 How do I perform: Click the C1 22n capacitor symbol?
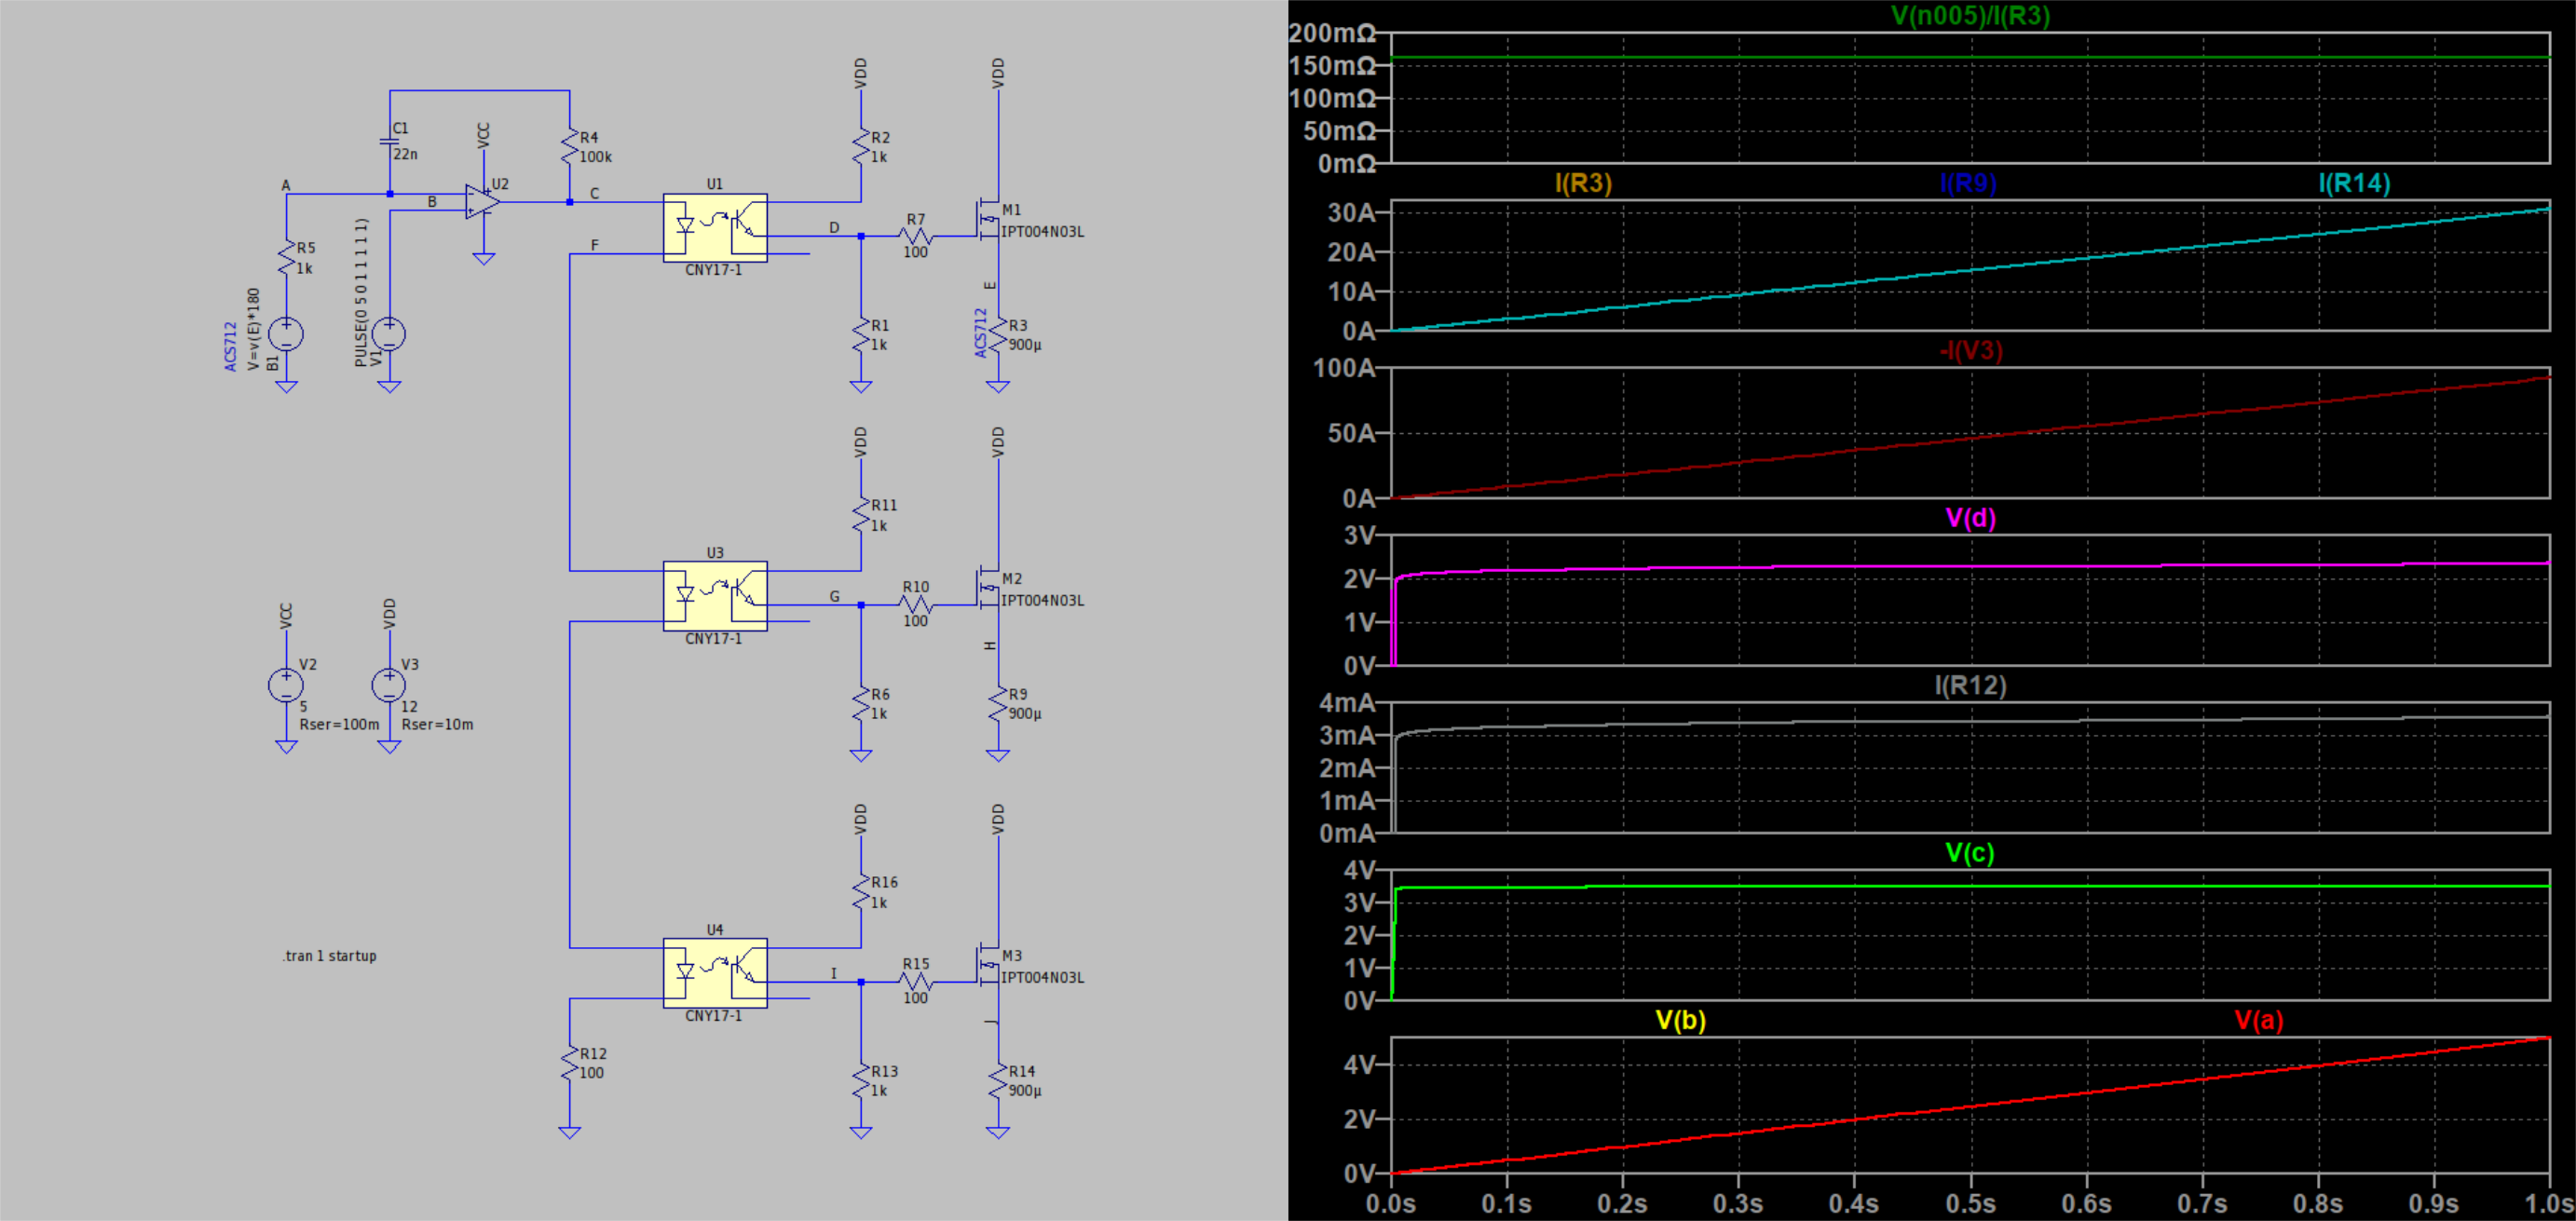[389, 142]
